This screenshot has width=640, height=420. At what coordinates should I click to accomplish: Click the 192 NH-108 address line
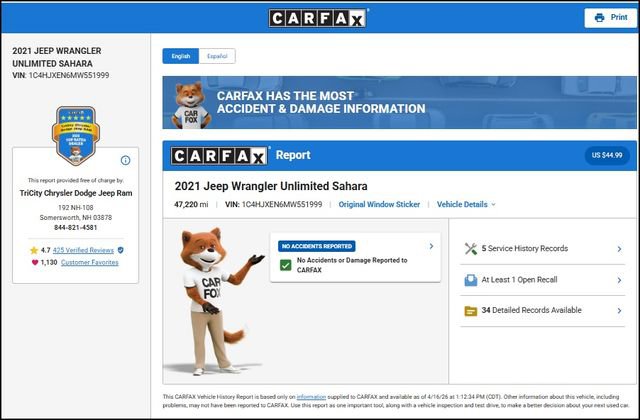pyautogui.click(x=76, y=207)
